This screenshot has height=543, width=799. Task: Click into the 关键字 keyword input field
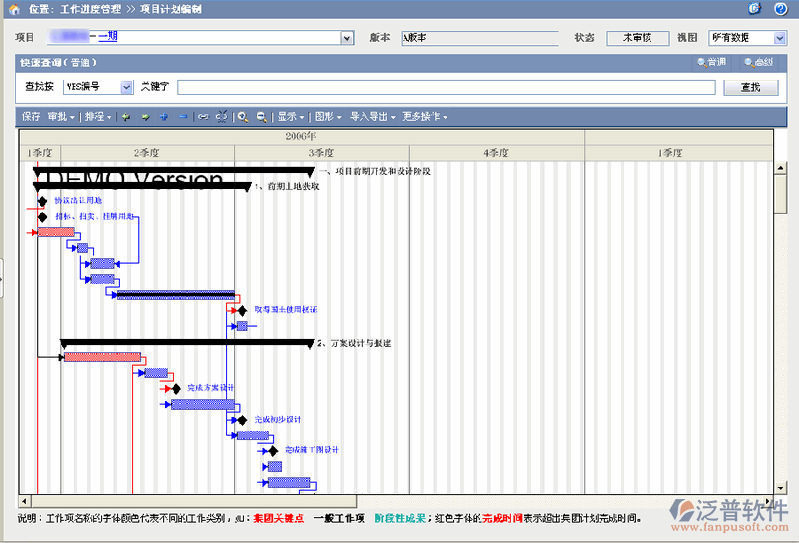click(x=446, y=87)
